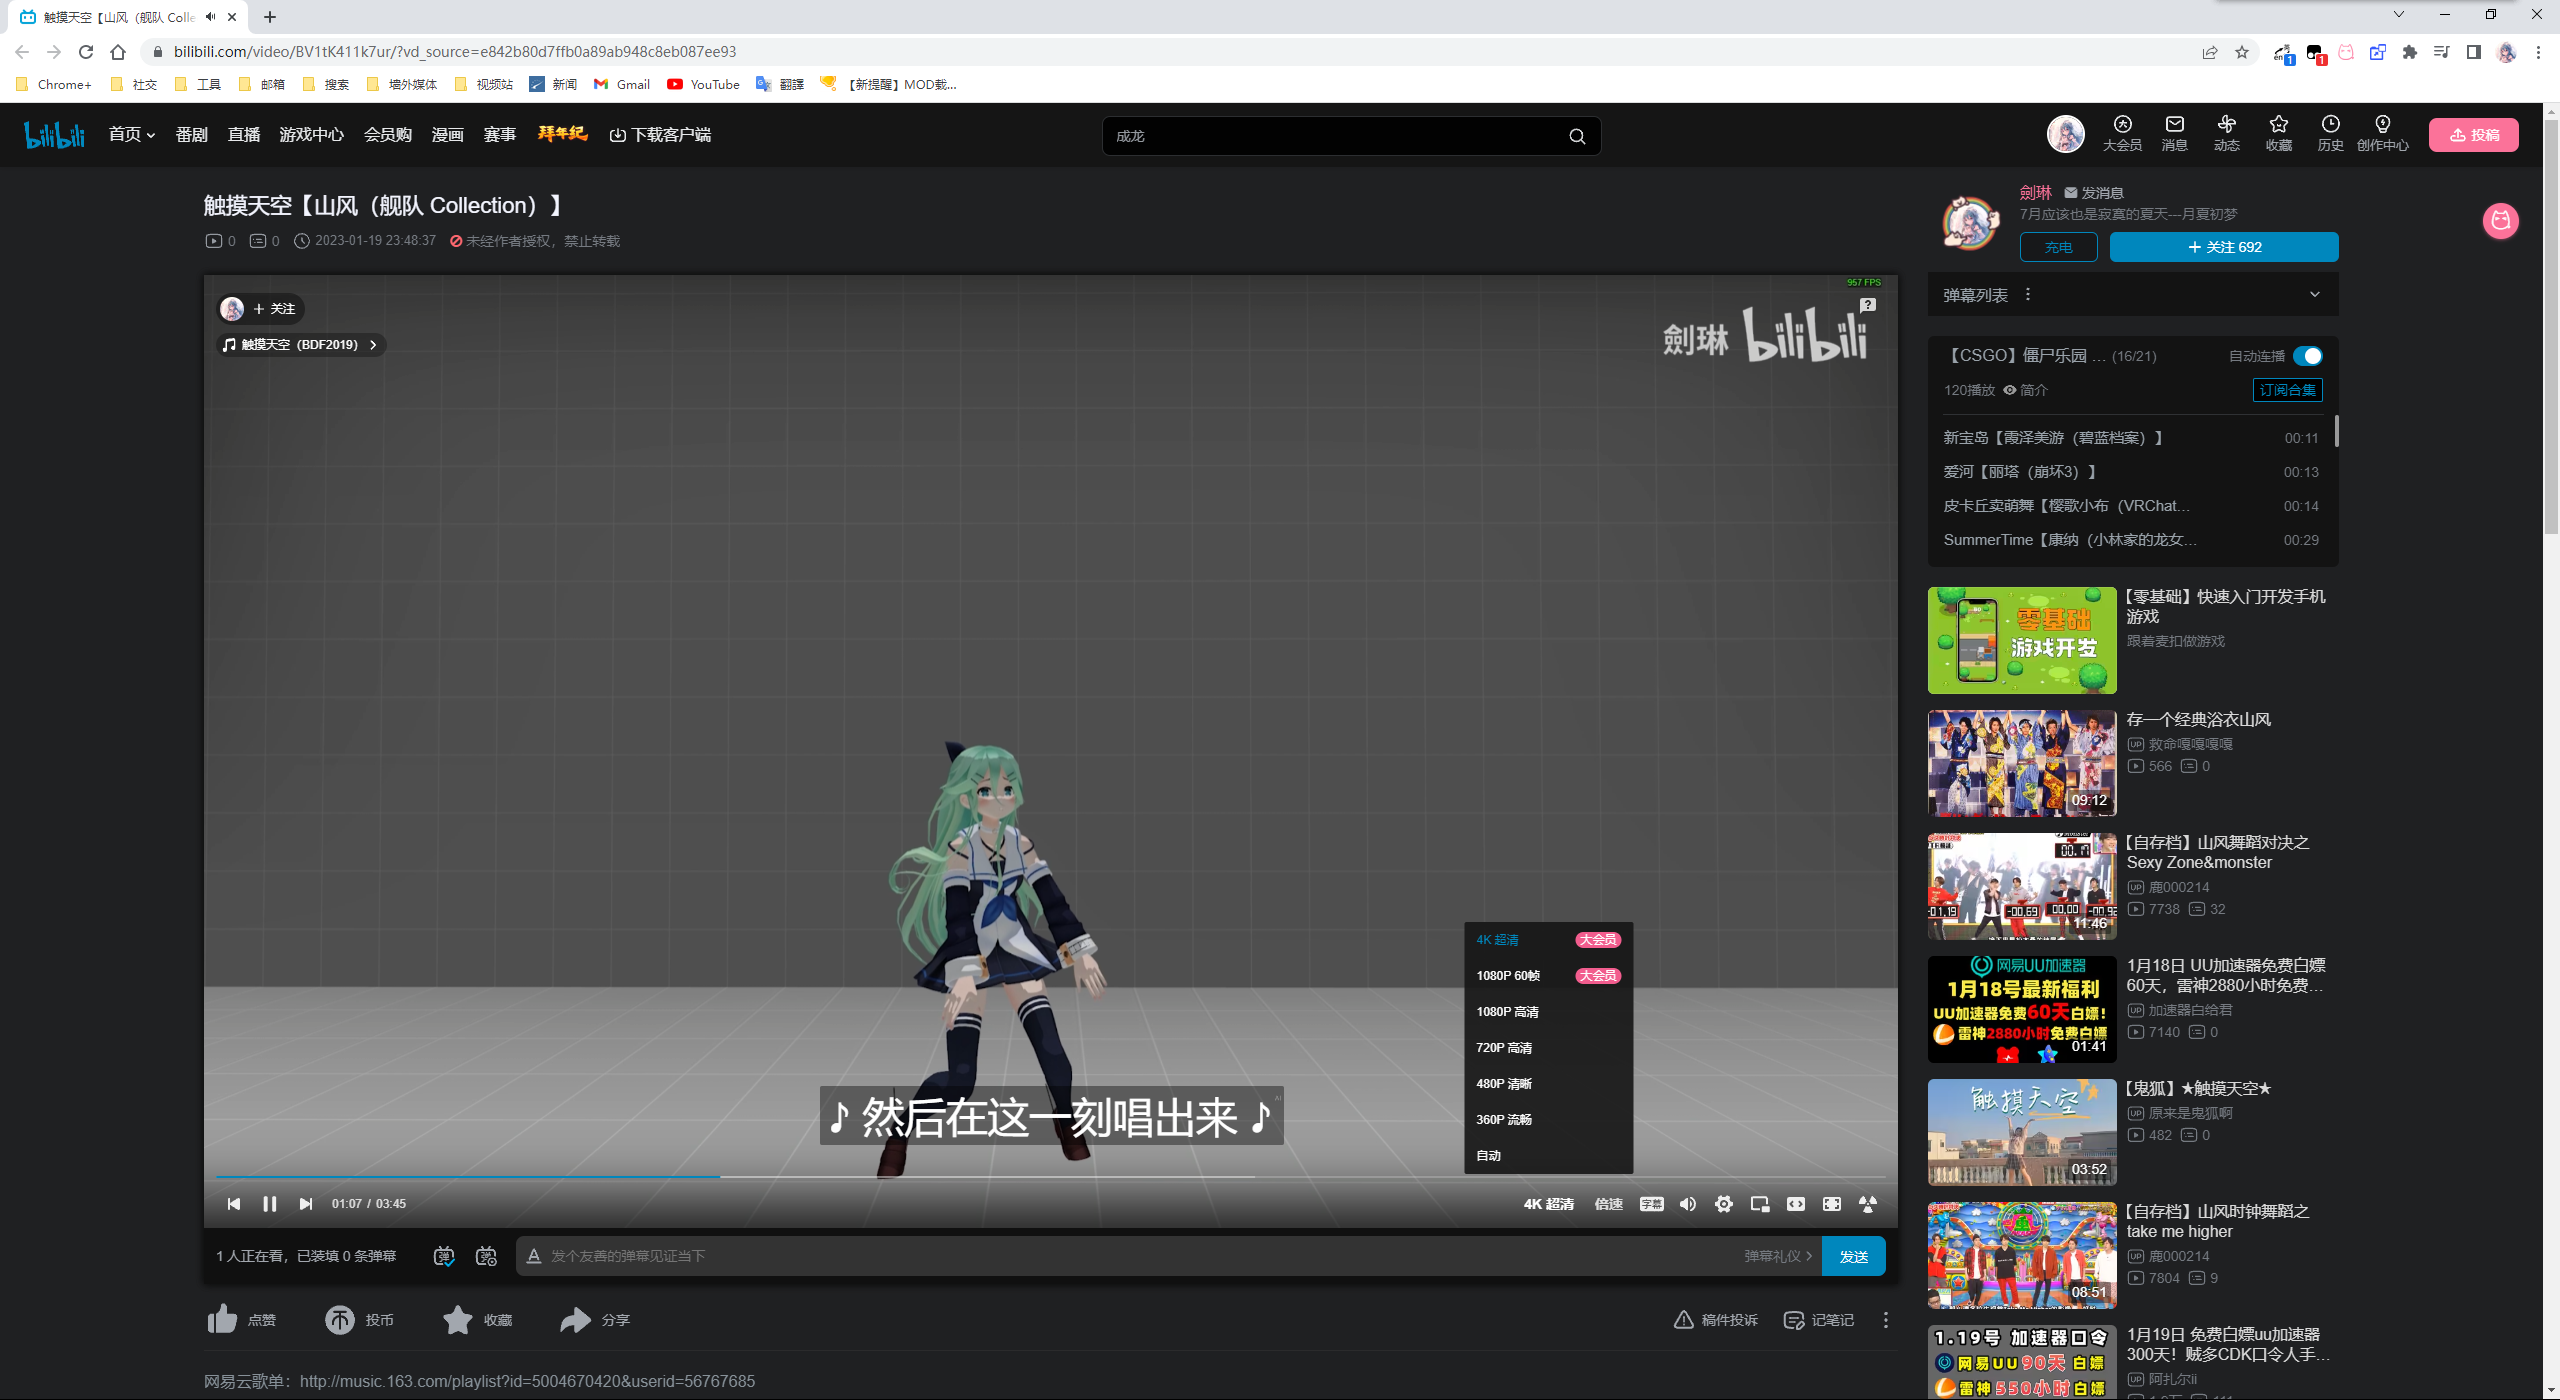
Task: Open 稿件投诉 report link
Action: 1716,1320
